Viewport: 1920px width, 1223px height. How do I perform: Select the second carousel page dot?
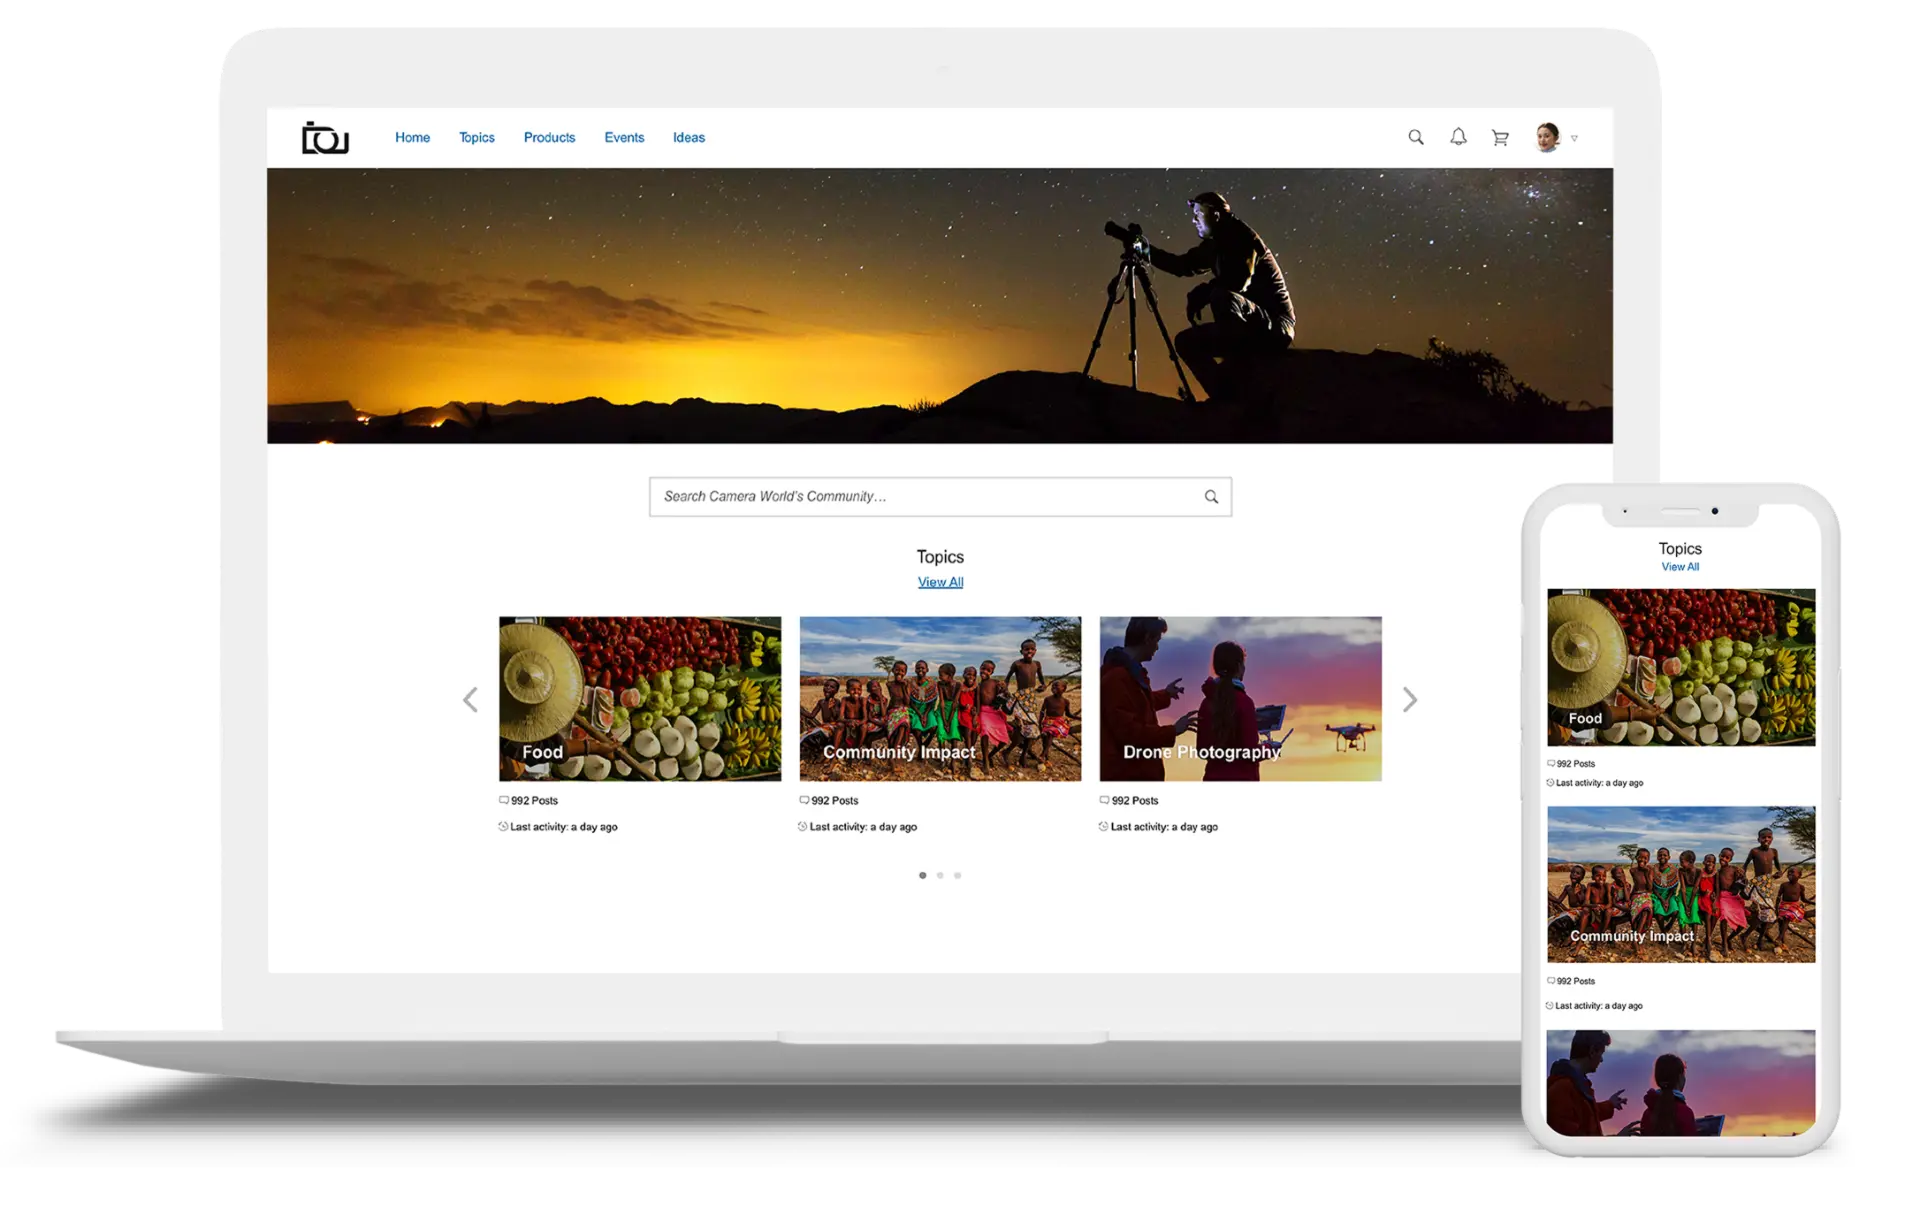[x=940, y=876]
